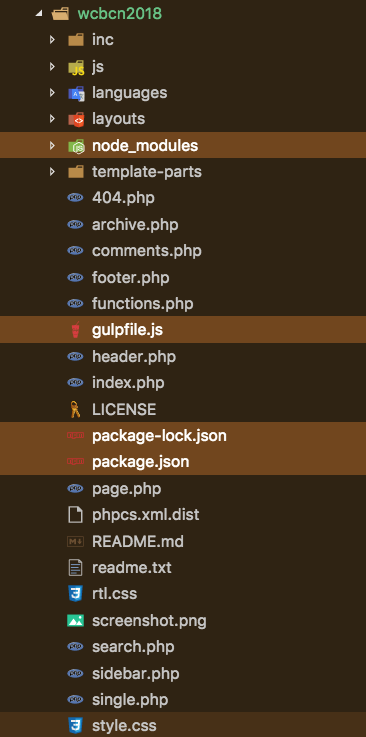This screenshot has width=366, height=737.
Task: Click the CSS3 icon beside rtl.css
Action: click(76, 594)
